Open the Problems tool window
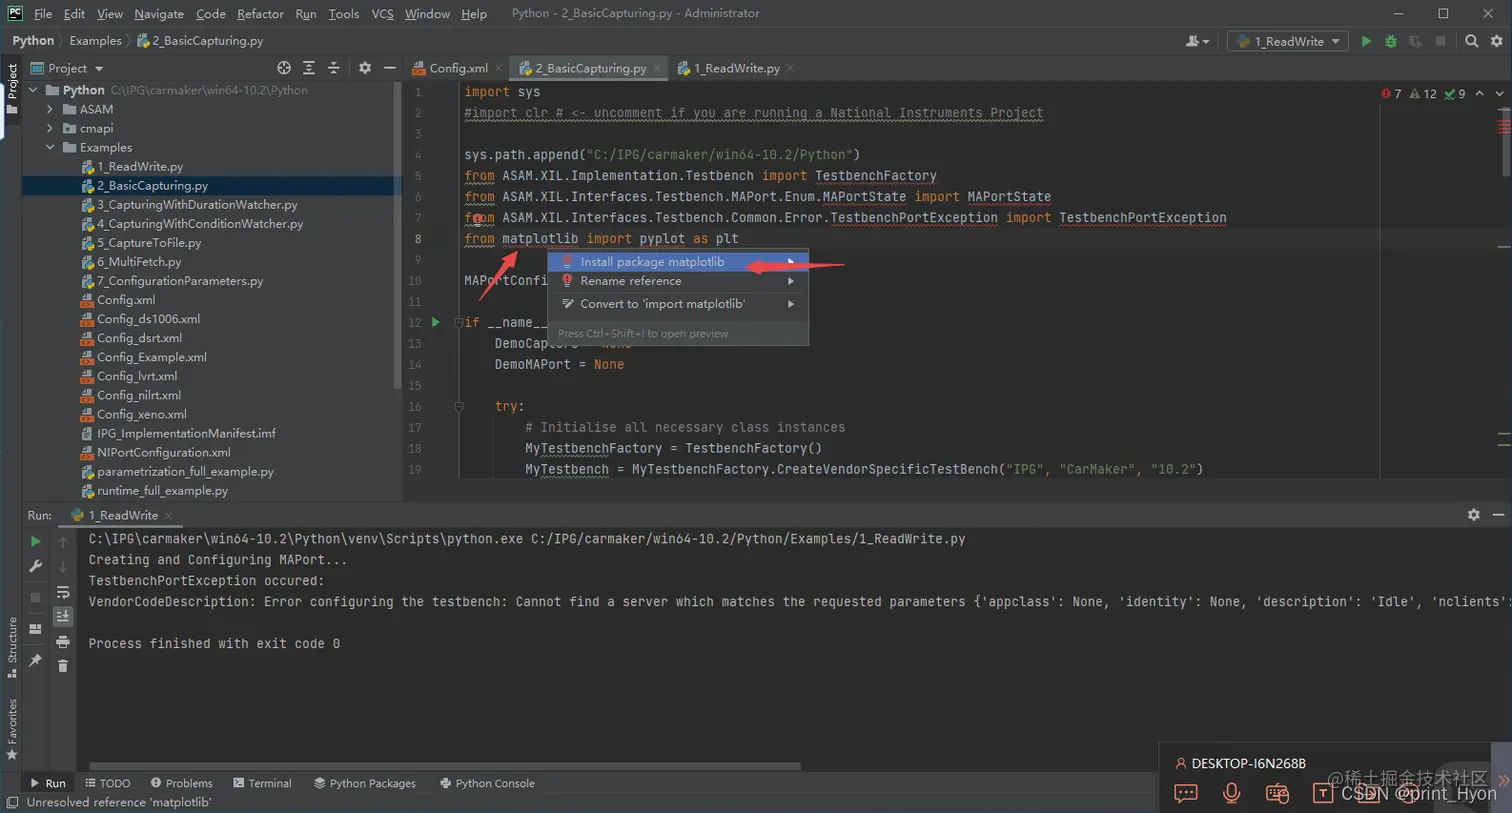The height and width of the screenshot is (813, 1512). 181,783
